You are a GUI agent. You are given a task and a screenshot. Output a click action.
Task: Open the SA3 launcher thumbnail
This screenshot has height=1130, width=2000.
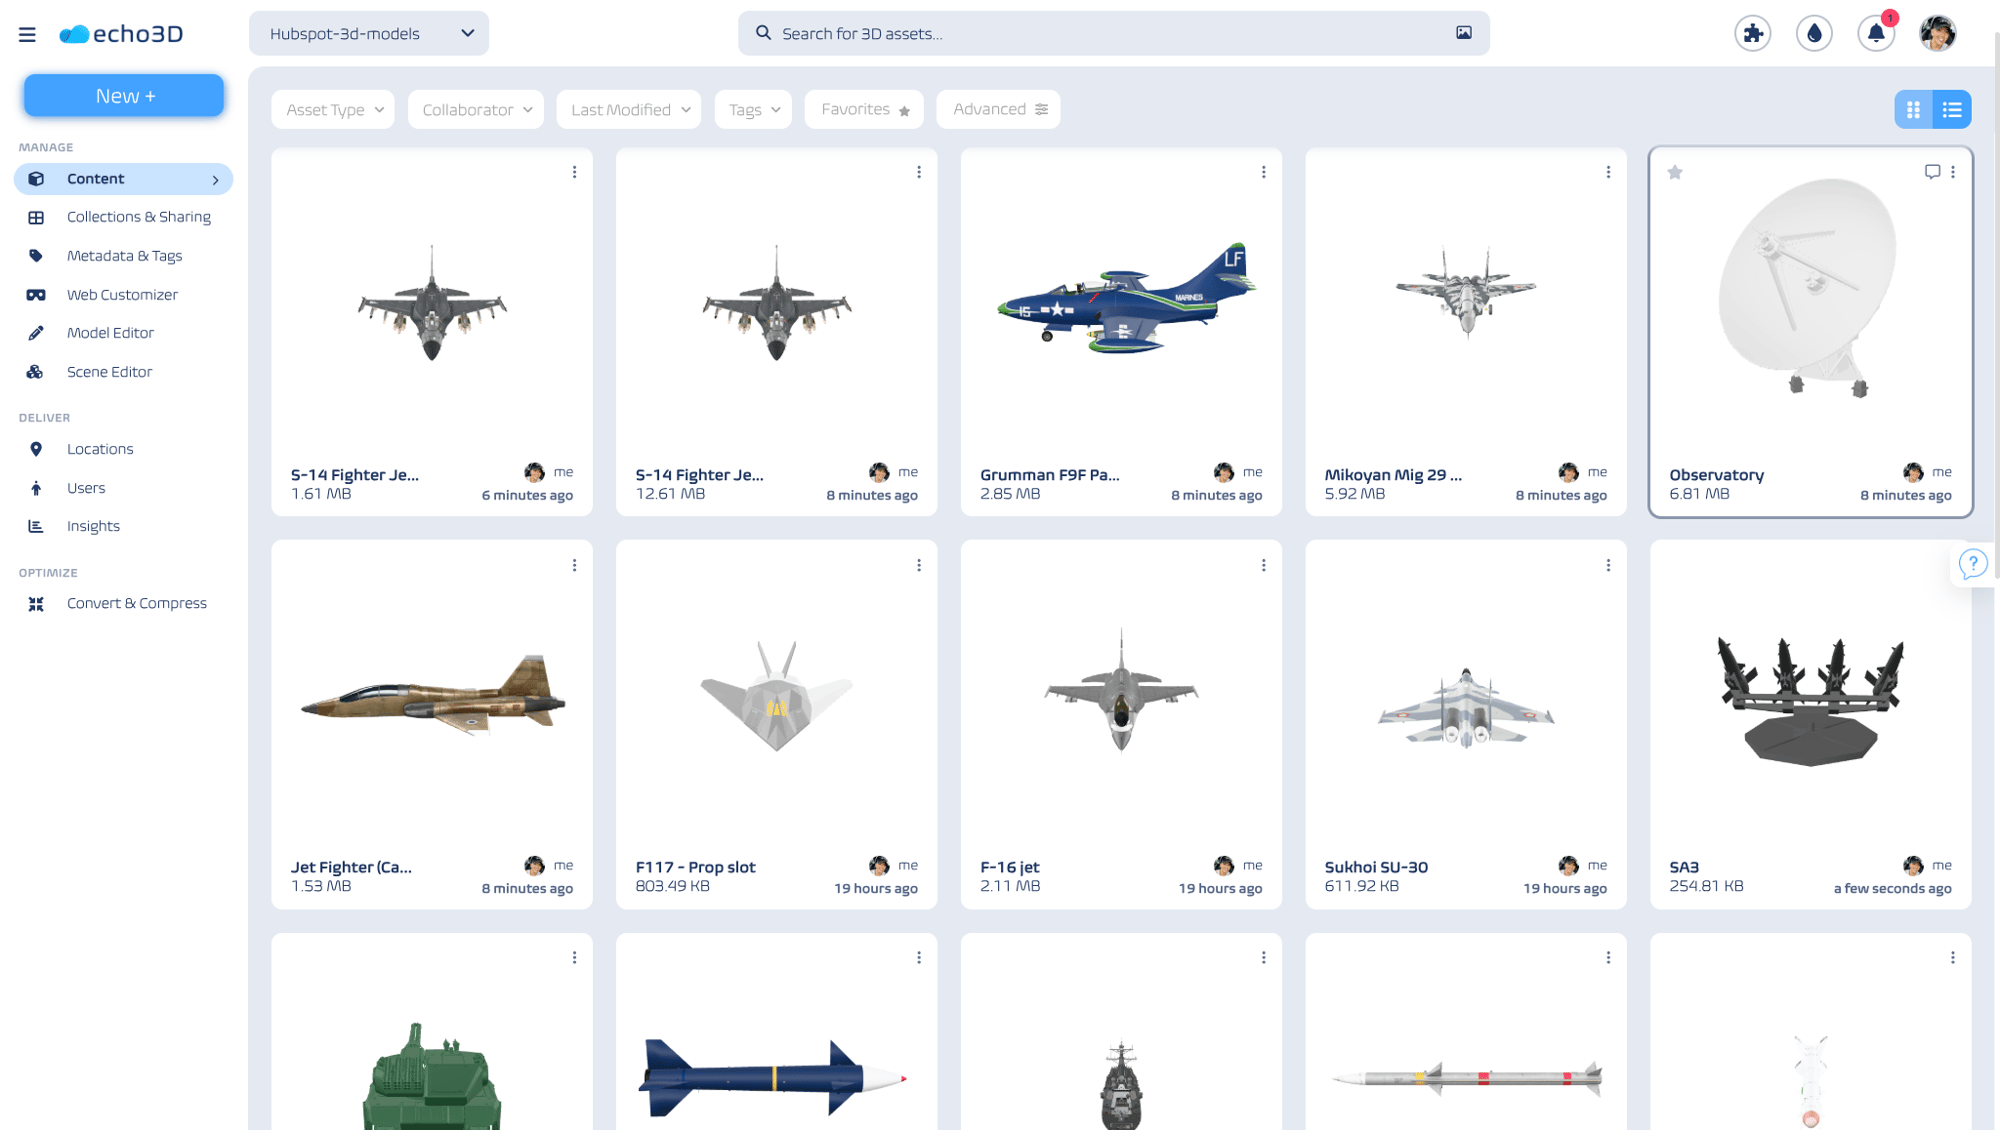coord(1811,700)
